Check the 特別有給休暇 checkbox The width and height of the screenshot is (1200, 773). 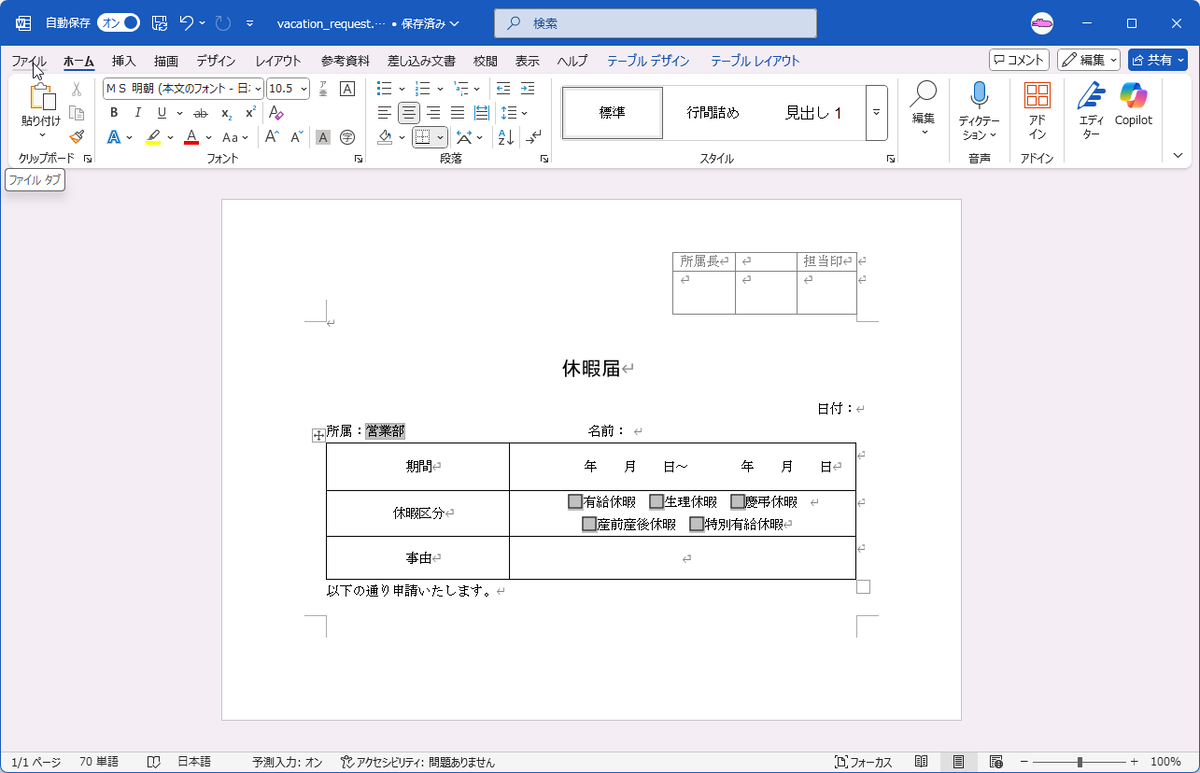tap(696, 524)
